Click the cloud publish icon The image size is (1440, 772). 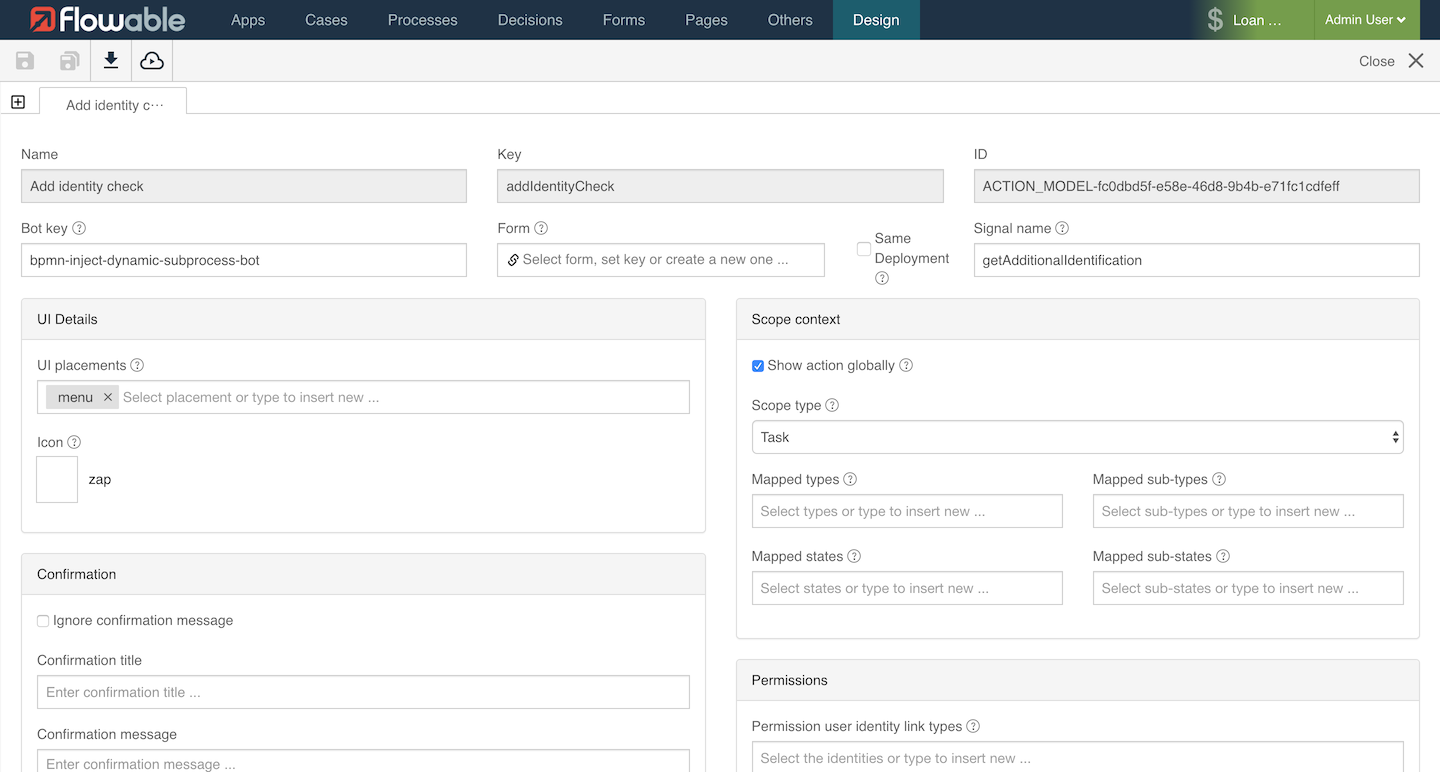(152, 61)
